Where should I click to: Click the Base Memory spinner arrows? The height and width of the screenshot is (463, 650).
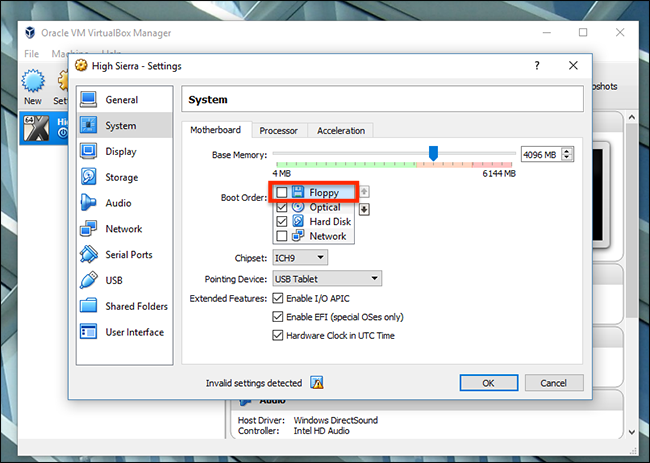567,154
